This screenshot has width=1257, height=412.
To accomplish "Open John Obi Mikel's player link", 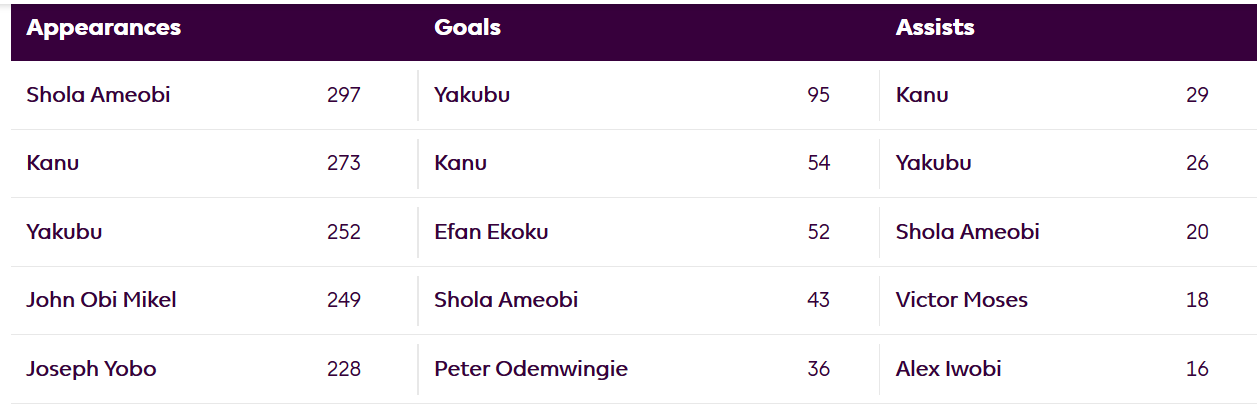I will (101, 300).
